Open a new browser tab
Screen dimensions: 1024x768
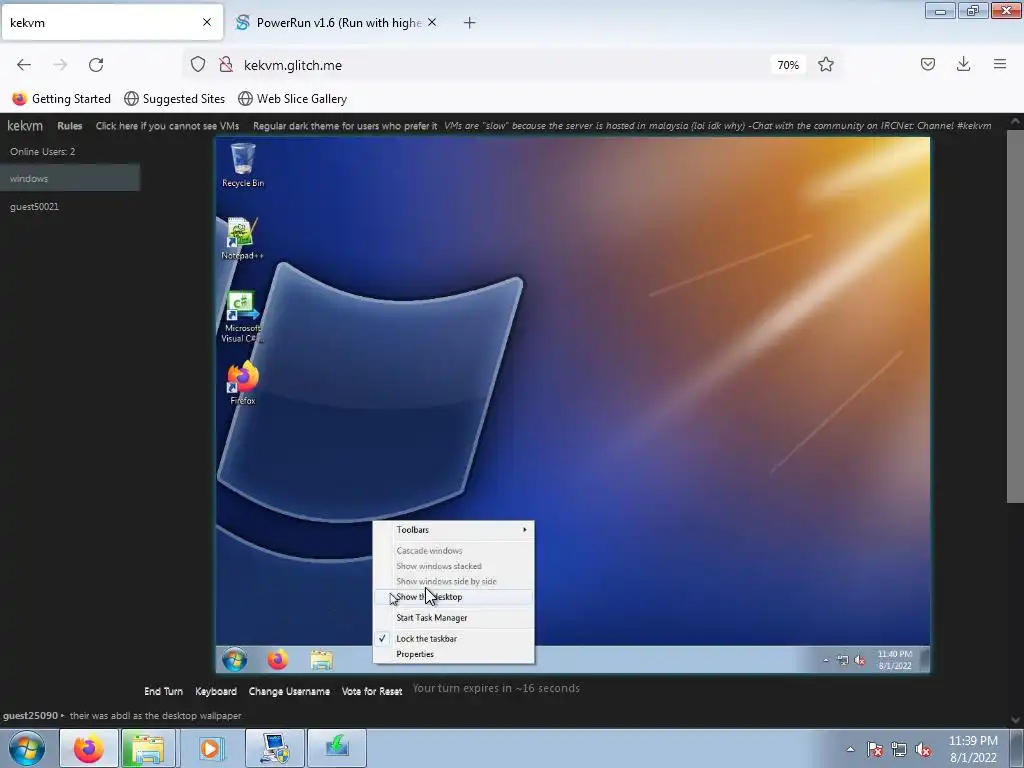pyautogui.click(x=469, y=23)
